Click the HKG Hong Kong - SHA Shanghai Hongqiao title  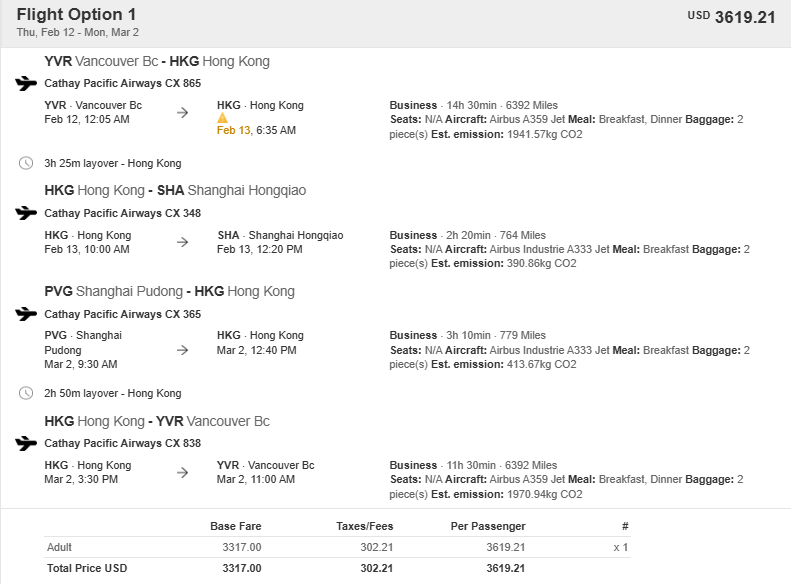(x=175, y=190)
